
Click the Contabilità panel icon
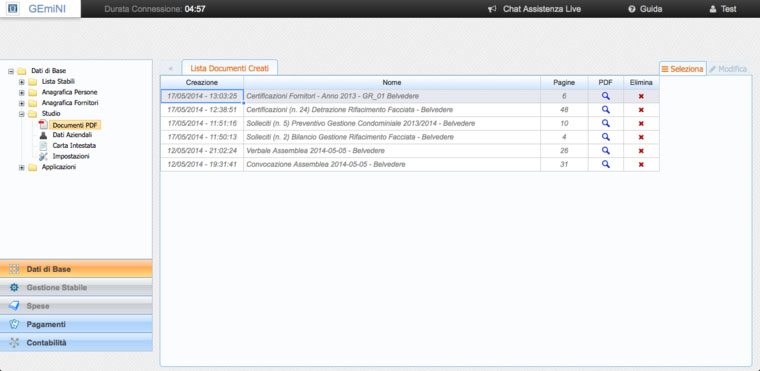point(14,343)
